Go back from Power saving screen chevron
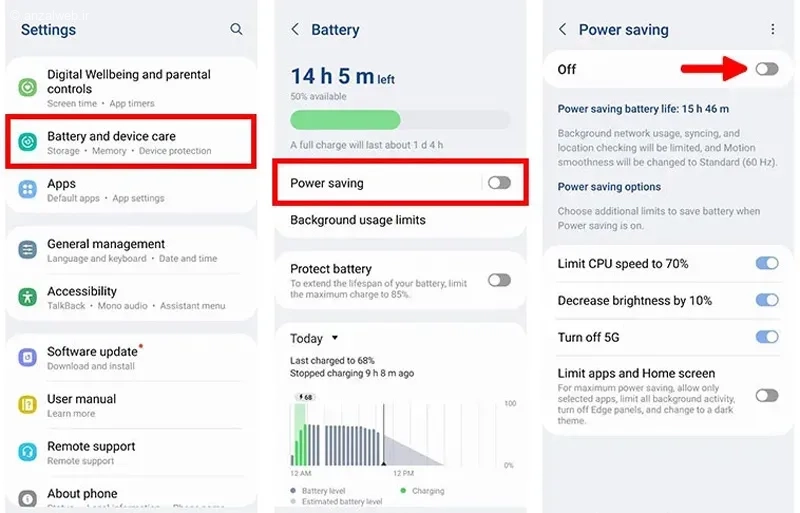 point(562,29)
